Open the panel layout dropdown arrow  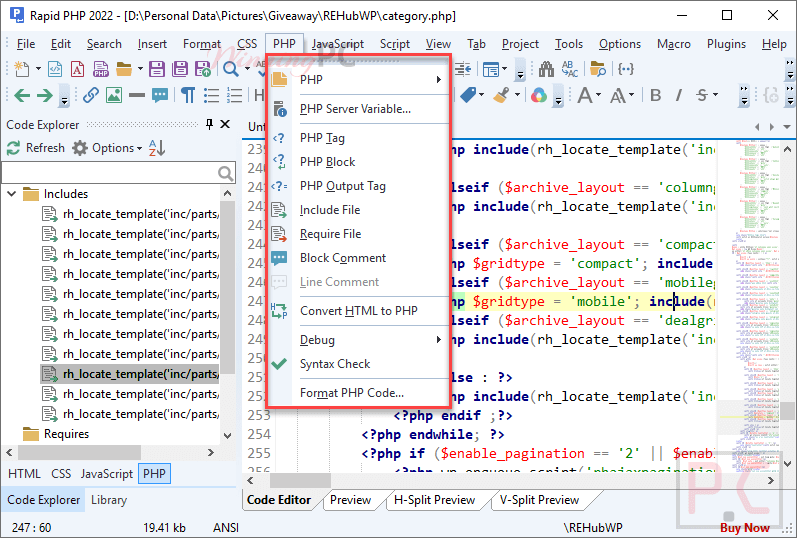[505, 69]
